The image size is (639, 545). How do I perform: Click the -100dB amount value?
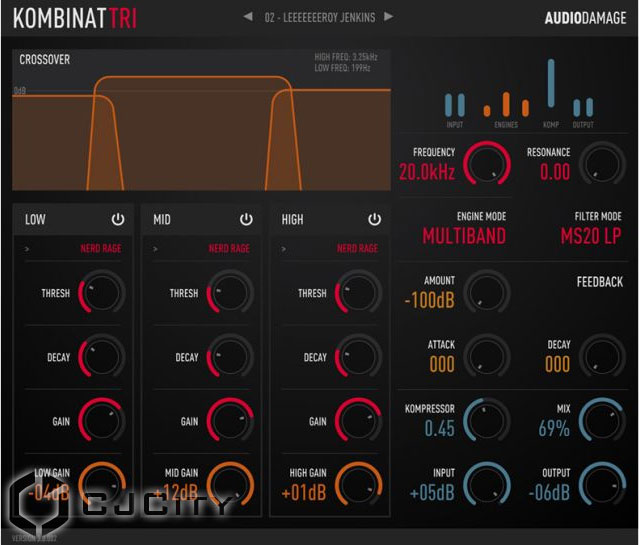(x=429, y=300)
